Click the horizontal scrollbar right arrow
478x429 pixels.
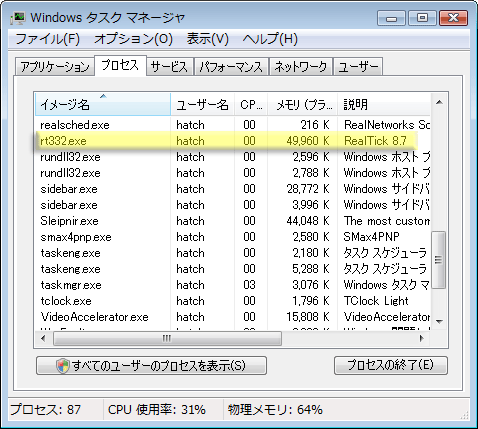coord(422,338)
